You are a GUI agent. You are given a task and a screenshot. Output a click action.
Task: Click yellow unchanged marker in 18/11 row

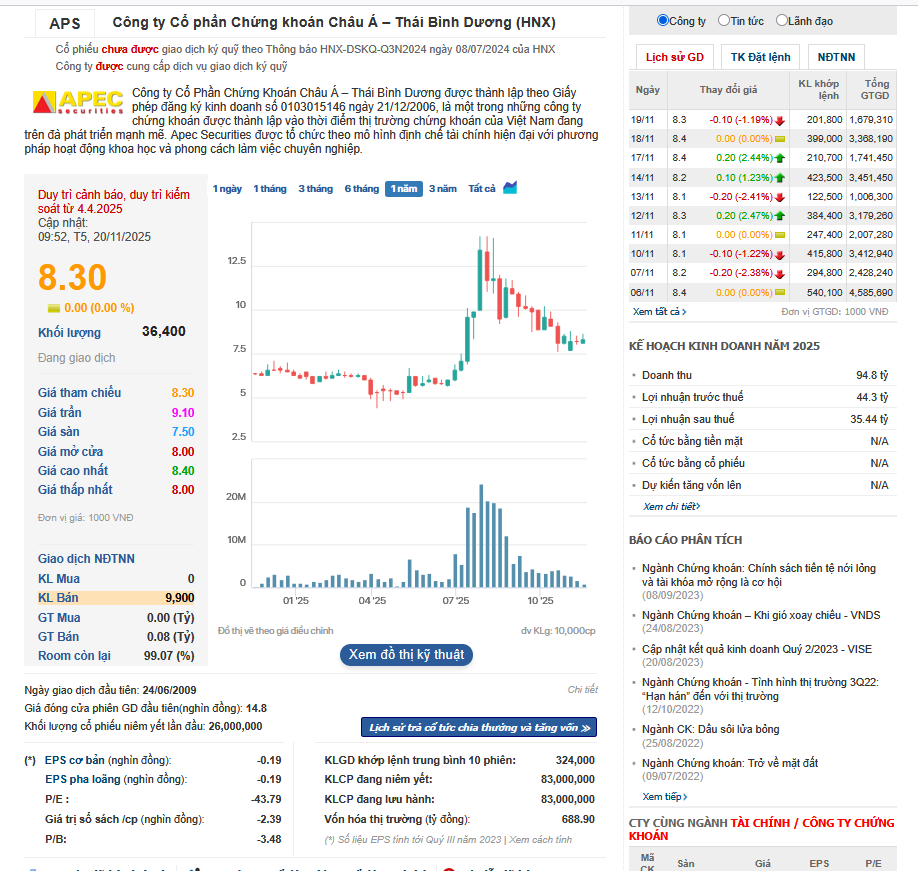[x=780, y=139]
